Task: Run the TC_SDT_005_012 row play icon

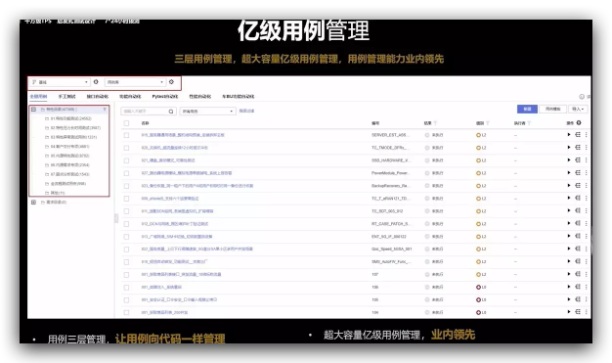Action: coord(569,211)
